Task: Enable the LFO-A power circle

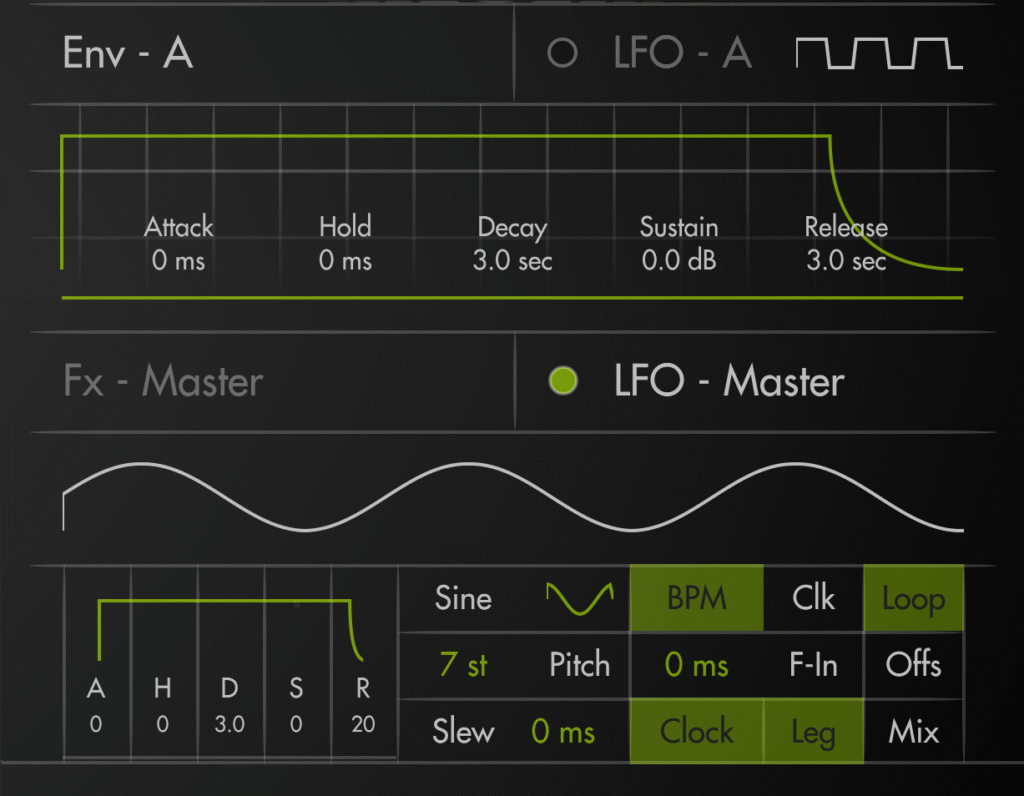Action: click(562, 53)
